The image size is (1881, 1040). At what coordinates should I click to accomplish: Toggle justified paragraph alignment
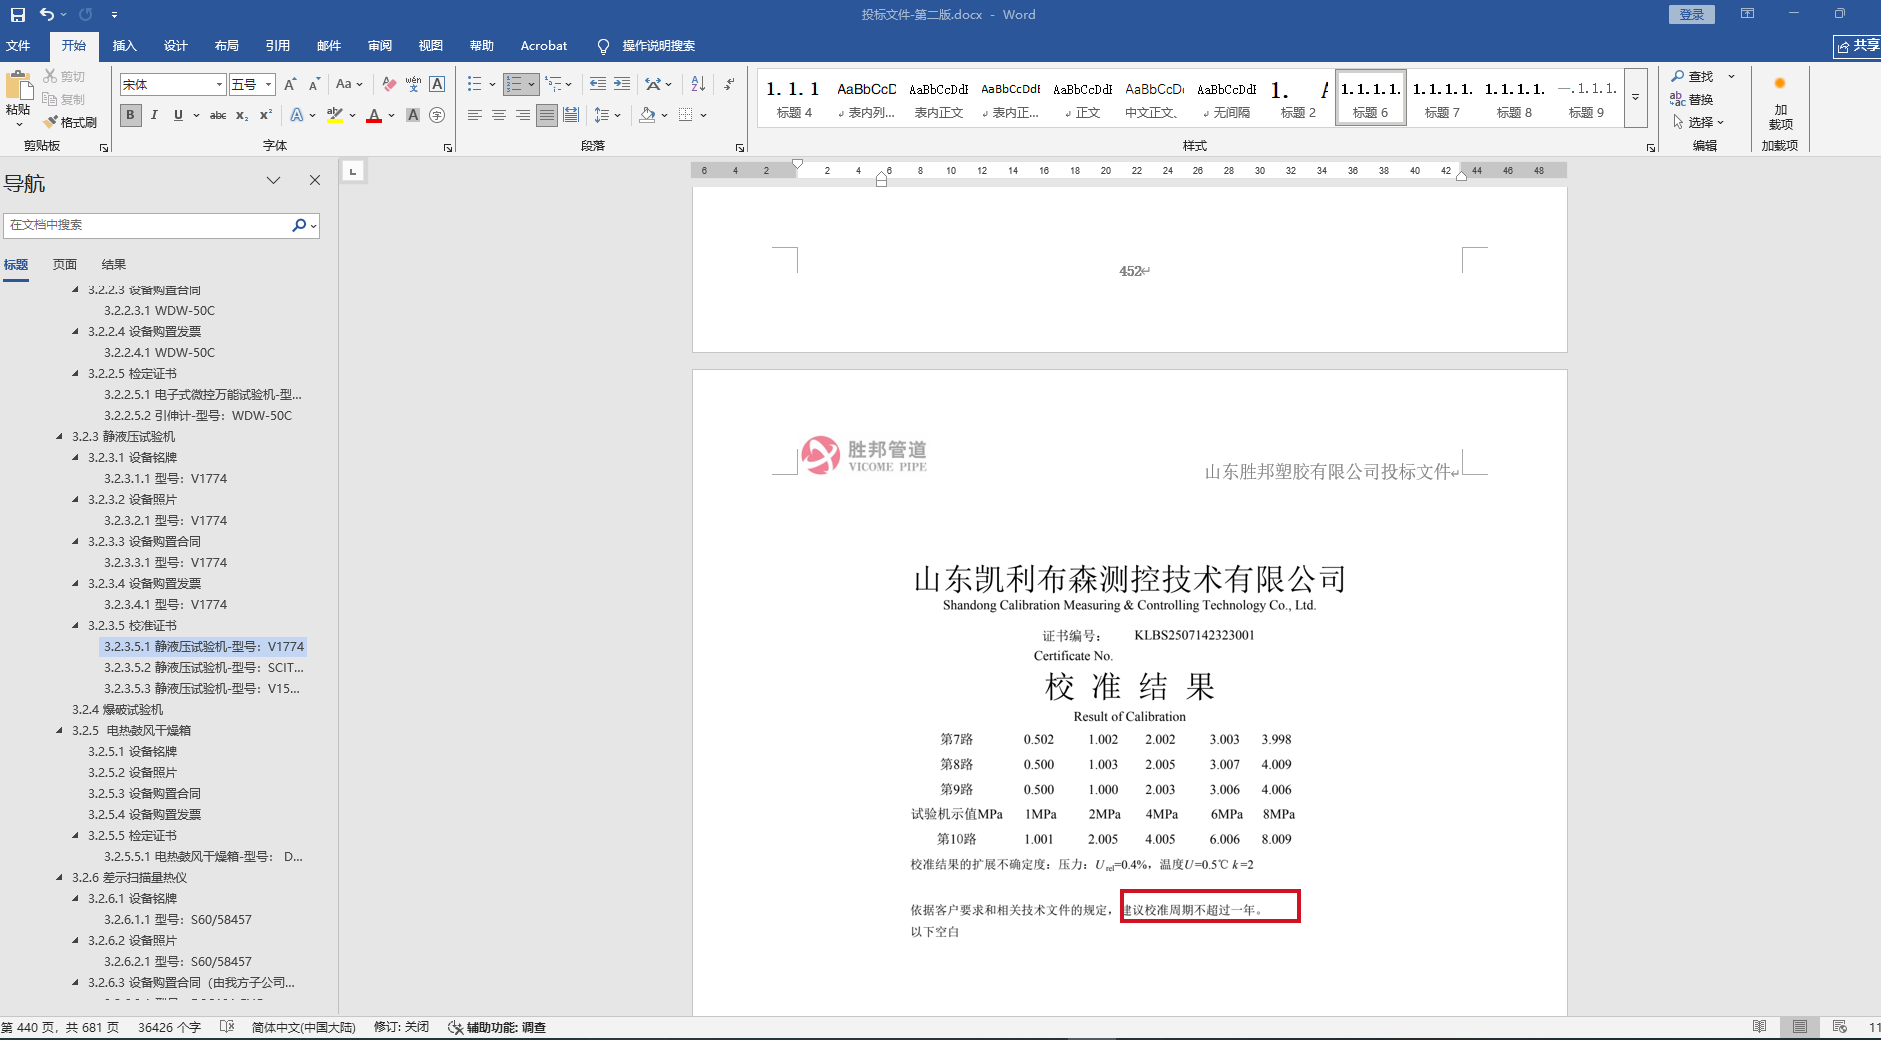point(547,116)
